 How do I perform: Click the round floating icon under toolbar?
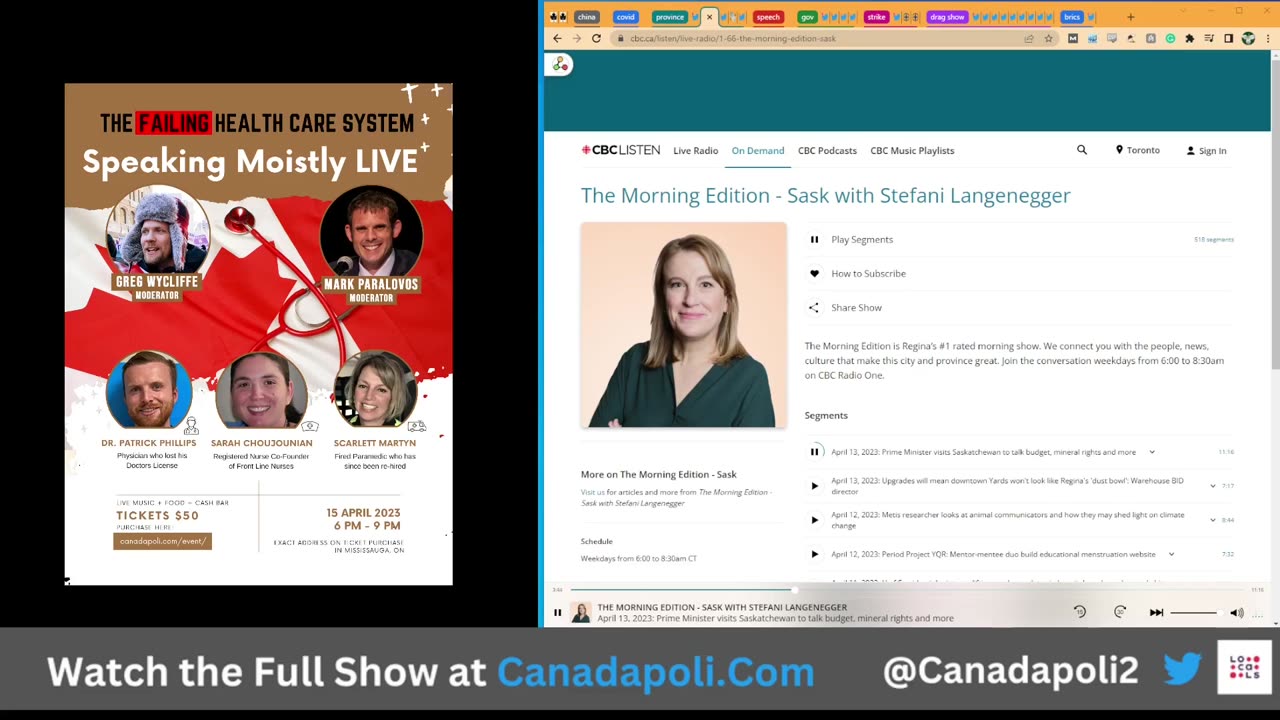[x=560, y=65]
